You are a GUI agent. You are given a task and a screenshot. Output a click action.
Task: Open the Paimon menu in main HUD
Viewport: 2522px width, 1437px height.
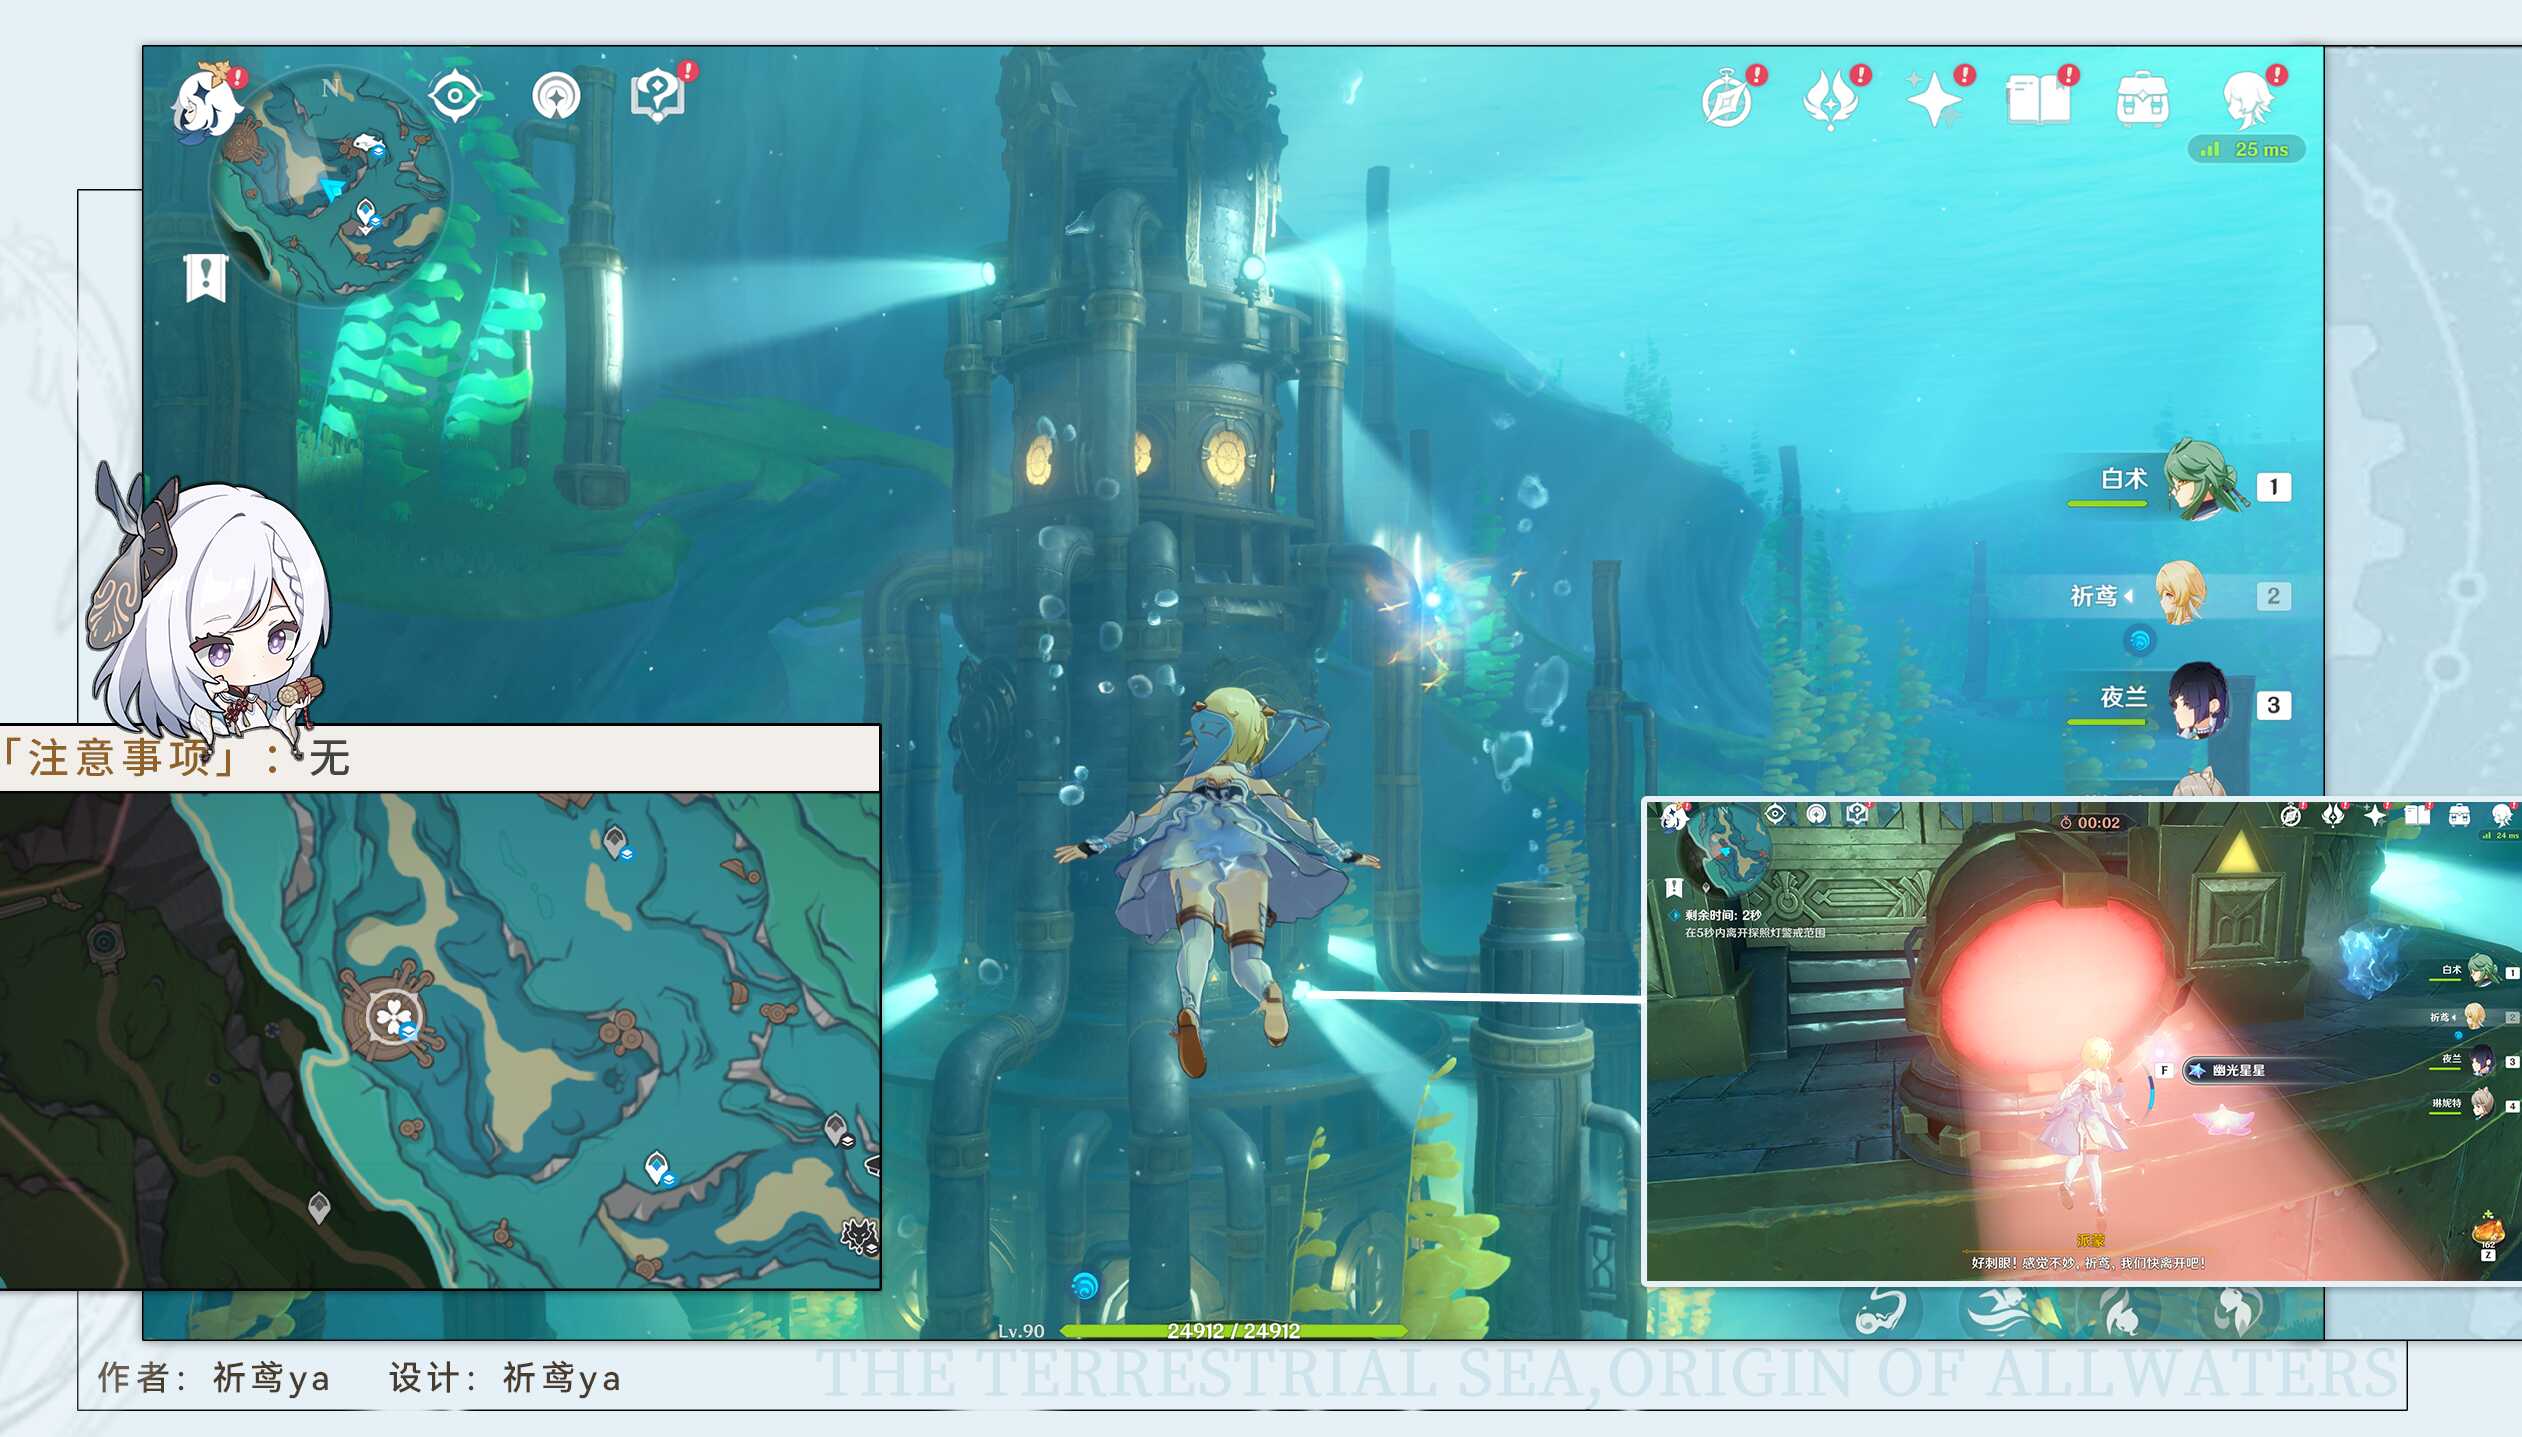[207, 101]
